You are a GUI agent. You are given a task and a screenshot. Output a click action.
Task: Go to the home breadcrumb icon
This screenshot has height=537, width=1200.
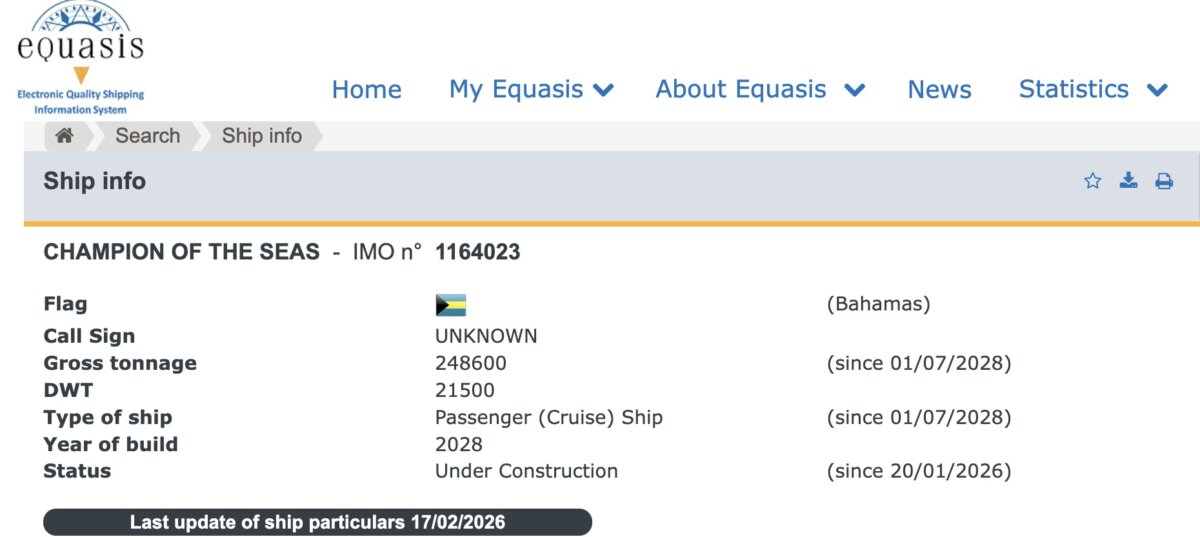pos(64,136)
